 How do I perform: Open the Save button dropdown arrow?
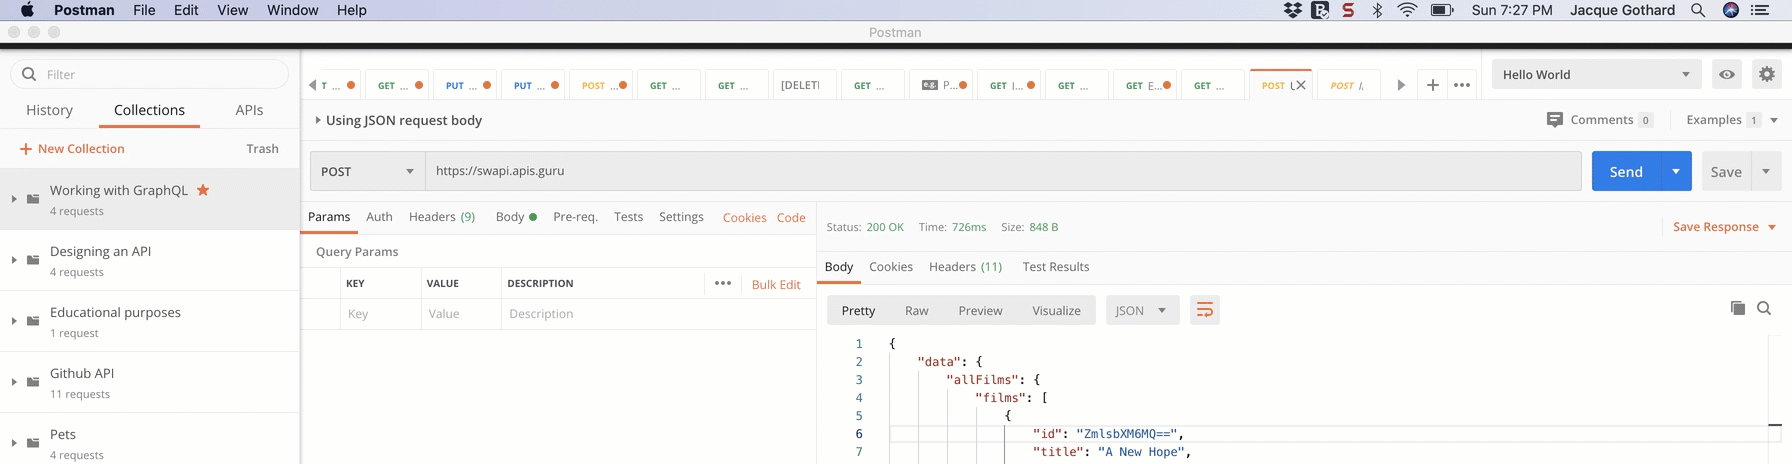point(1766,171)
